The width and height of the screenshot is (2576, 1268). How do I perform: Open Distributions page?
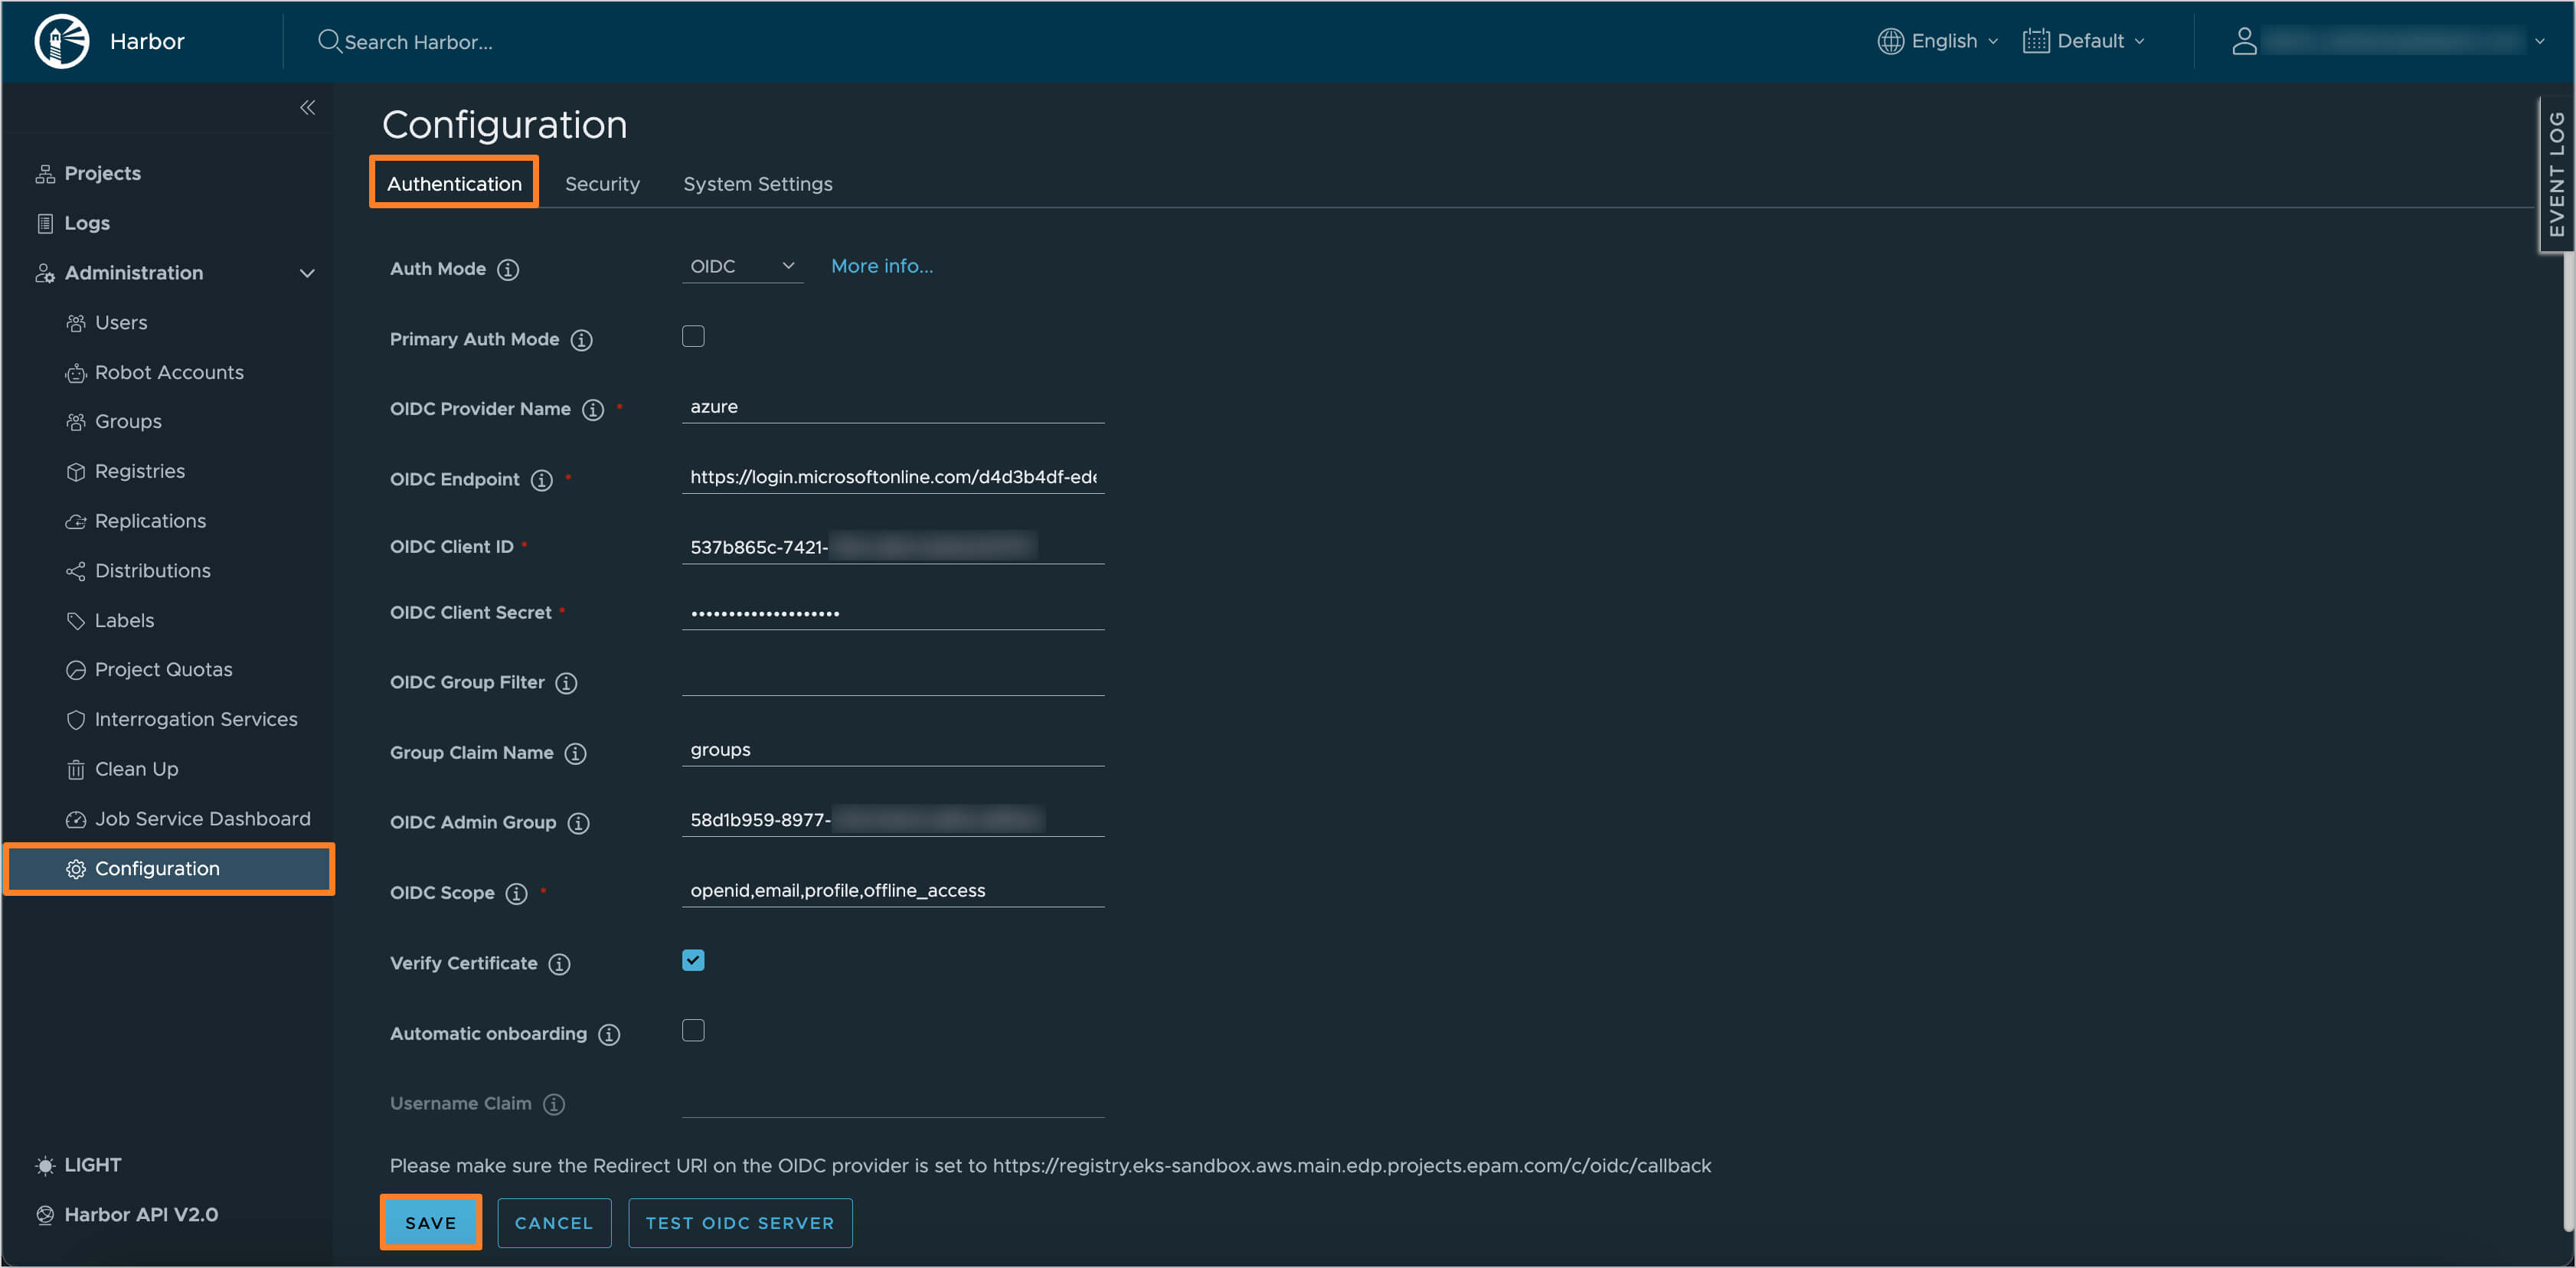[152, 571]
